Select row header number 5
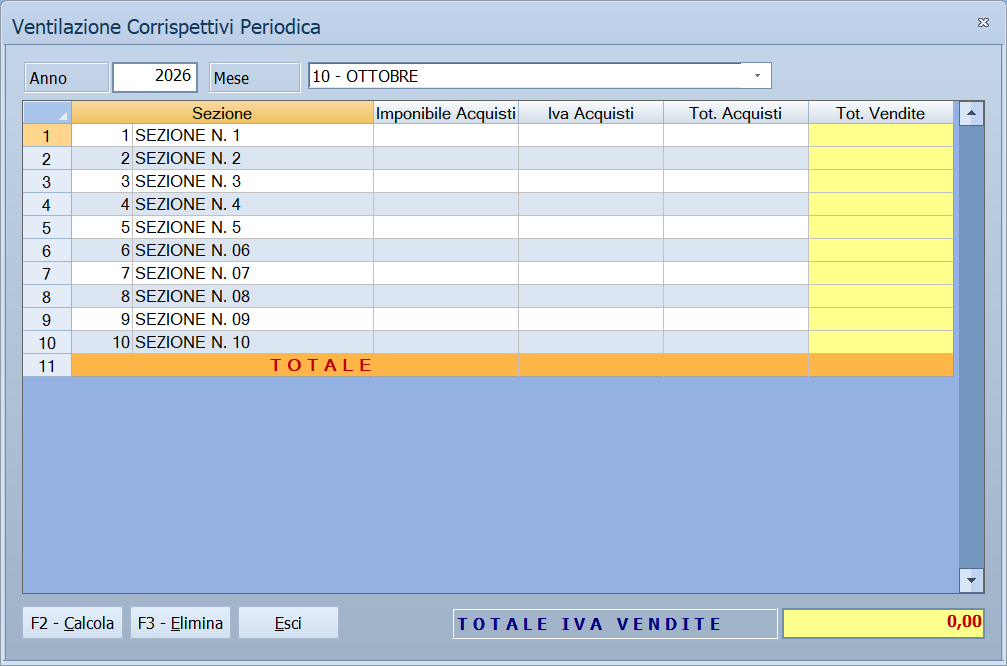 (47, 227)
